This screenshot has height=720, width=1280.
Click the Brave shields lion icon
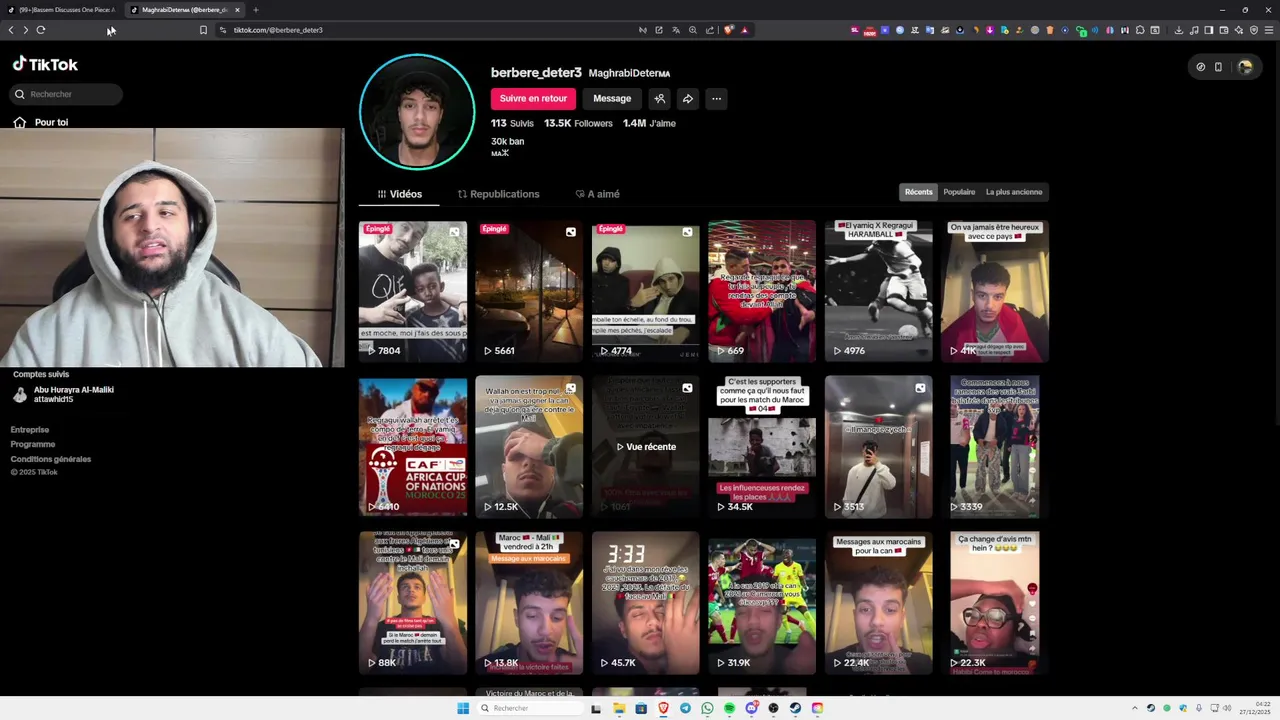[x=728, y=30]
